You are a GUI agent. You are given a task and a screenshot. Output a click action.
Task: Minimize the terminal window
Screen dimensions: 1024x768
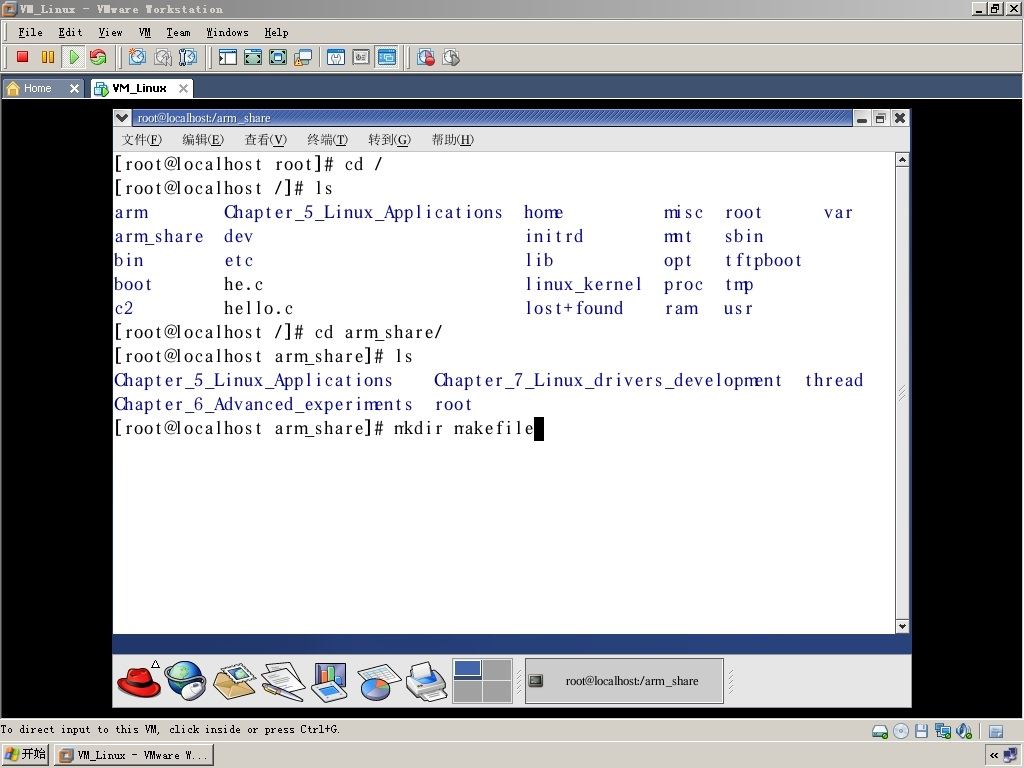[862, 118]
